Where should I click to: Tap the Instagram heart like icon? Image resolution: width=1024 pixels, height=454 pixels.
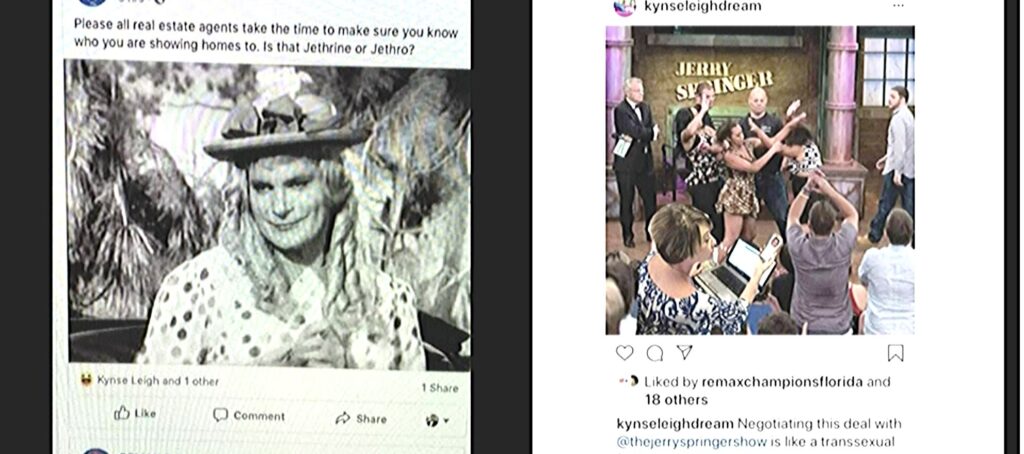(624, 353)
